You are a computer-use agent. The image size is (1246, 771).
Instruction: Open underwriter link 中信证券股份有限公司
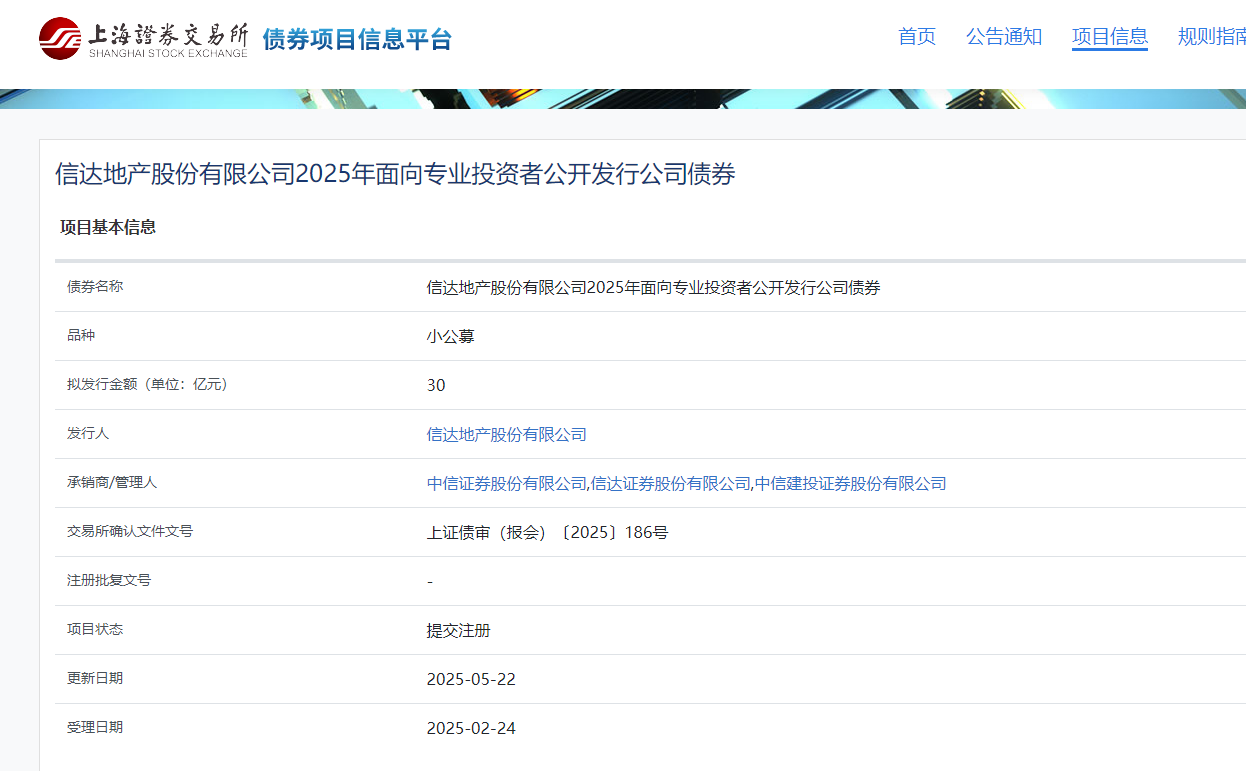coord(506,483)
